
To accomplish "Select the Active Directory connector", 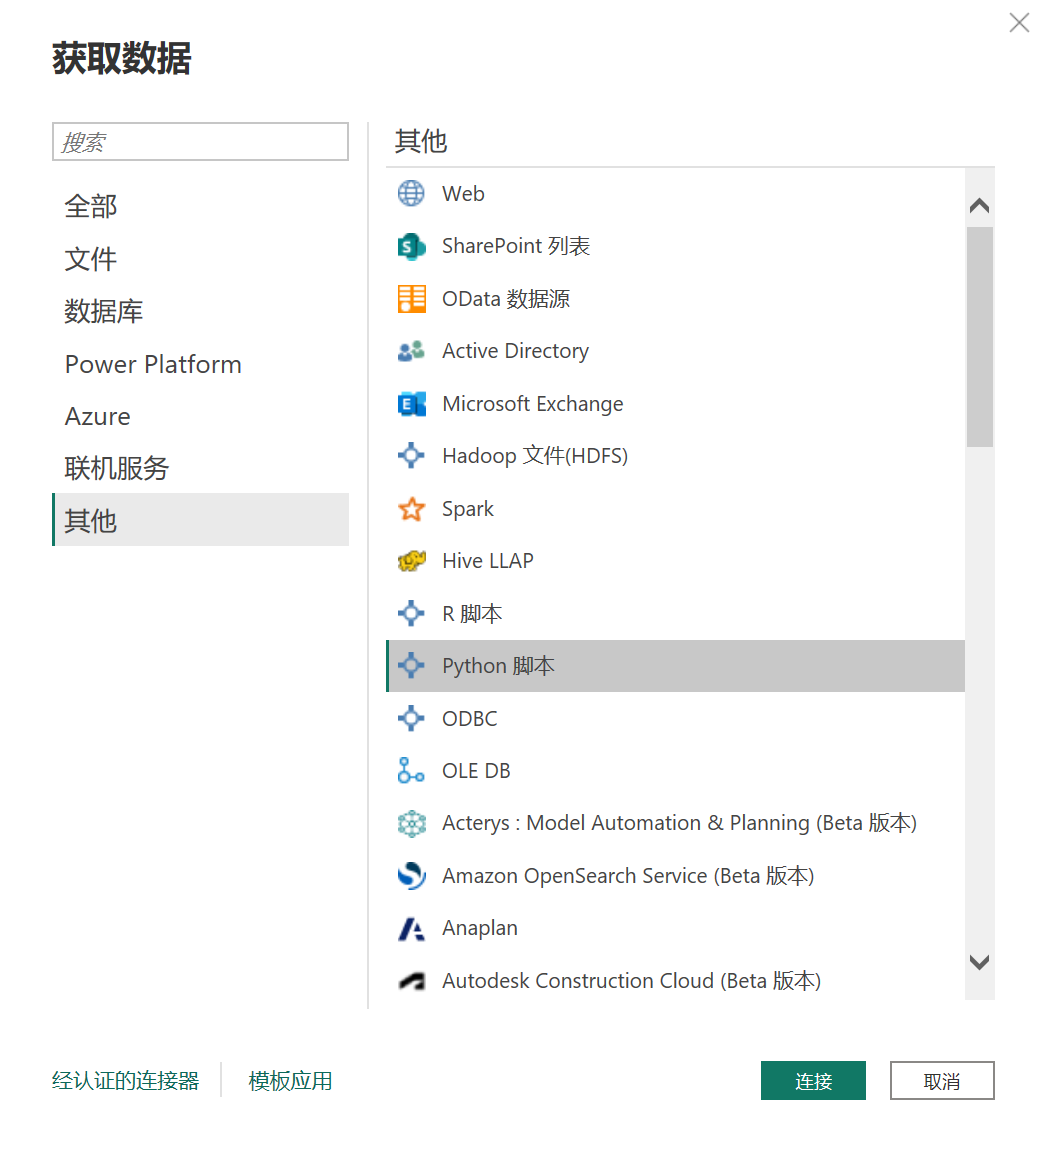I will coord(514,350).
